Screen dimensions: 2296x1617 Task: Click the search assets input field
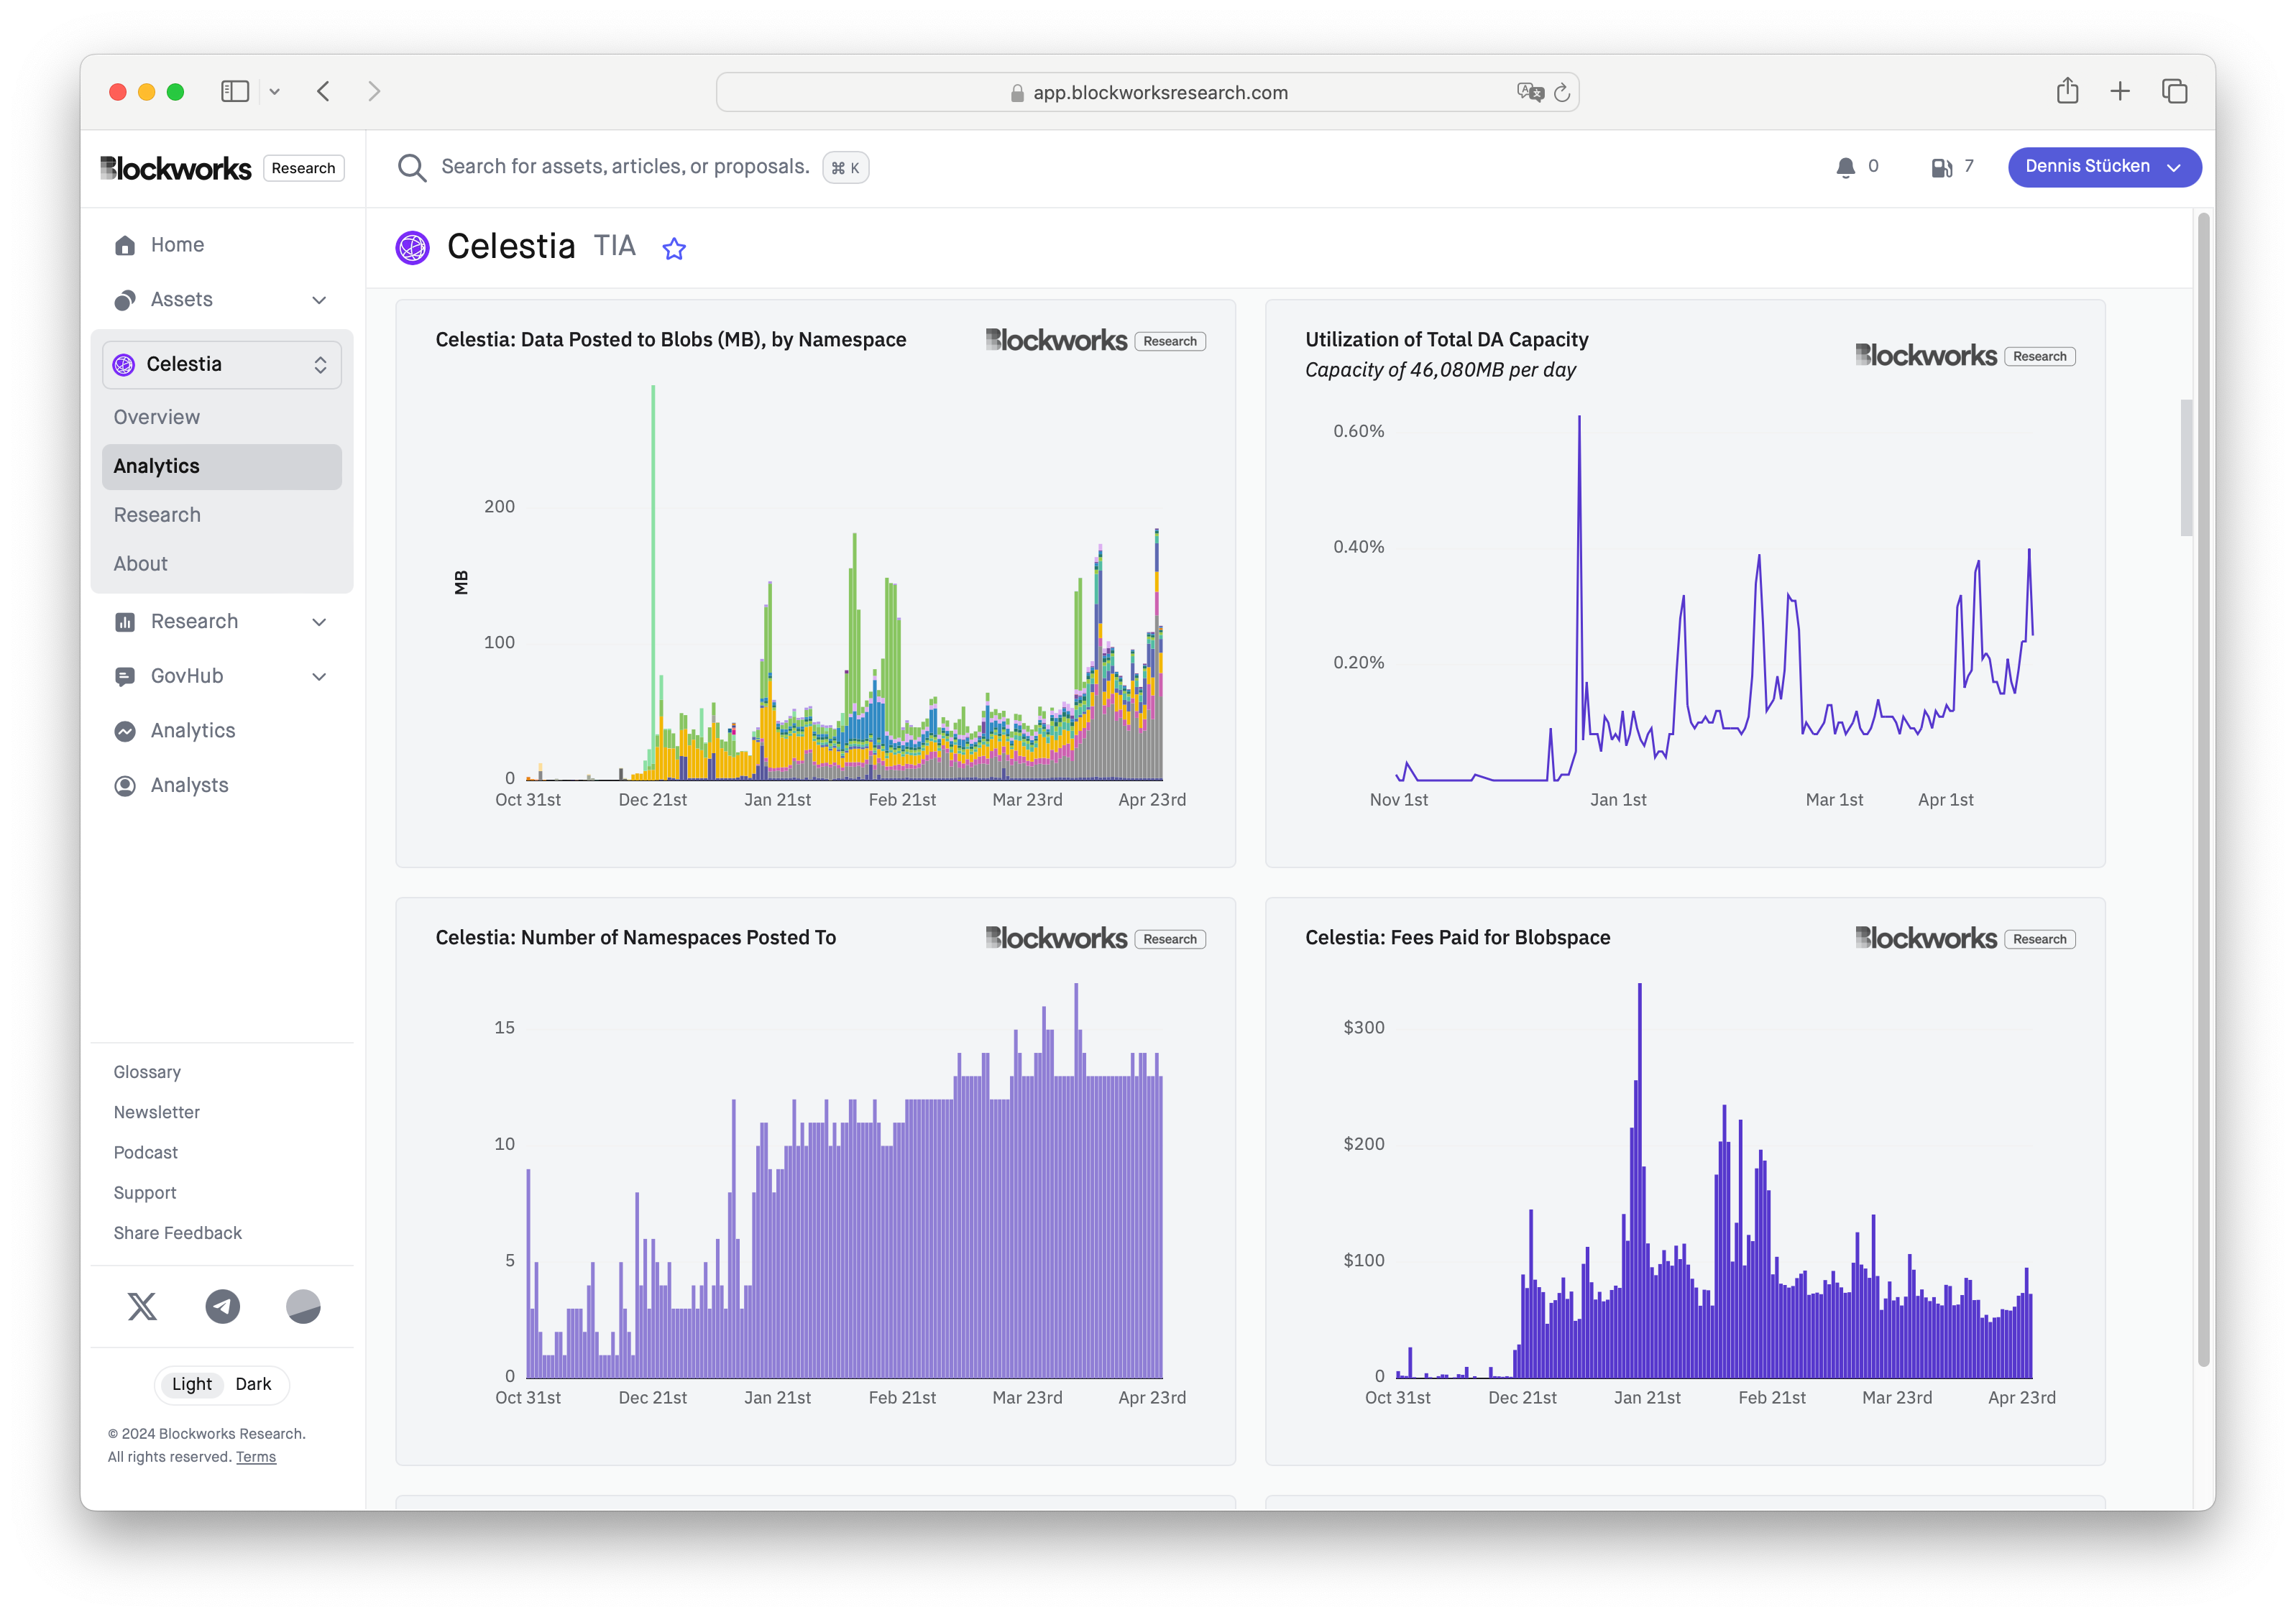pyautogui.click(x=625, y=167)
